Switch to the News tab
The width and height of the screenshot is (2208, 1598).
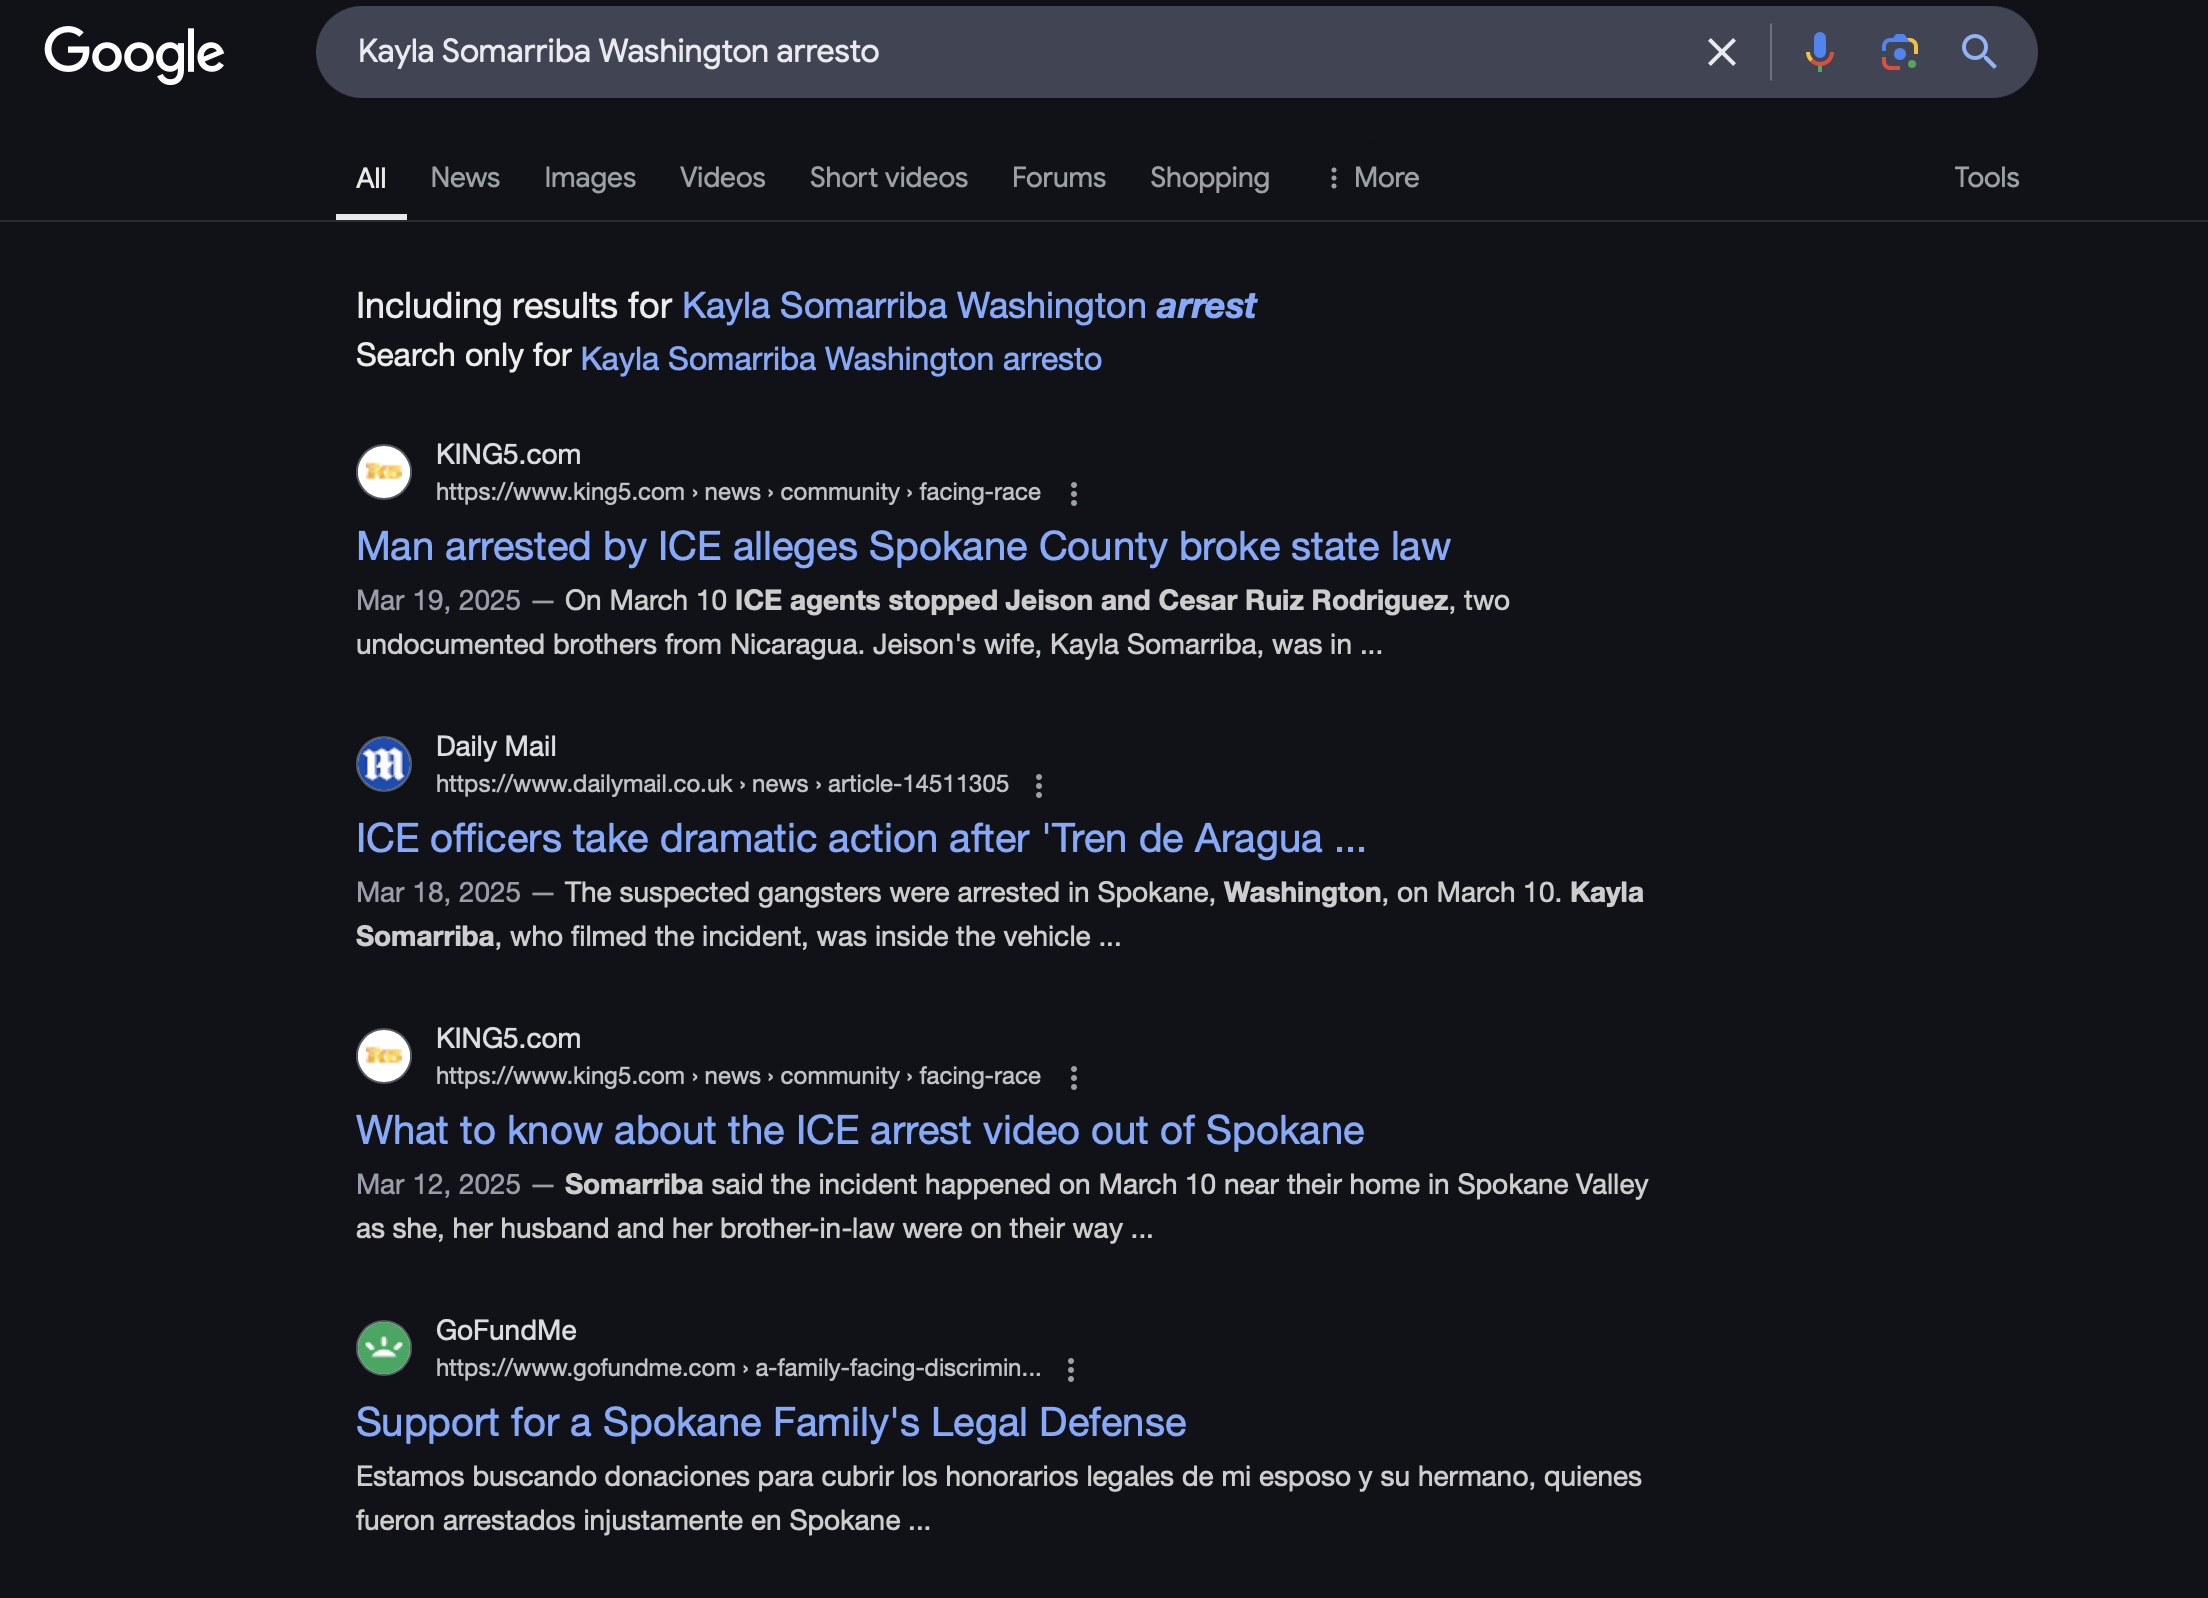click(x=465, y=178)
